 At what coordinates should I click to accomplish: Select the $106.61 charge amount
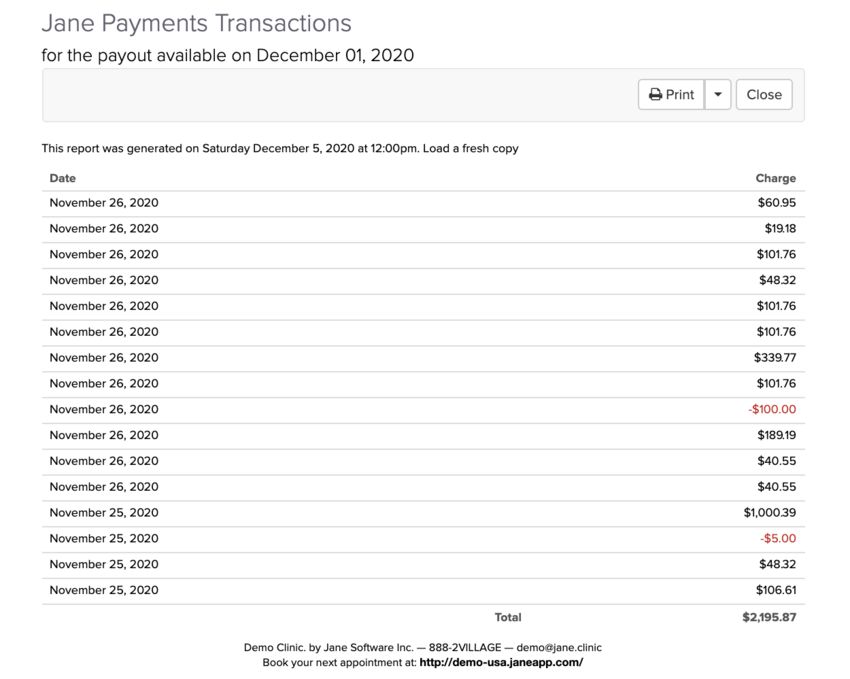coord(776,591)
